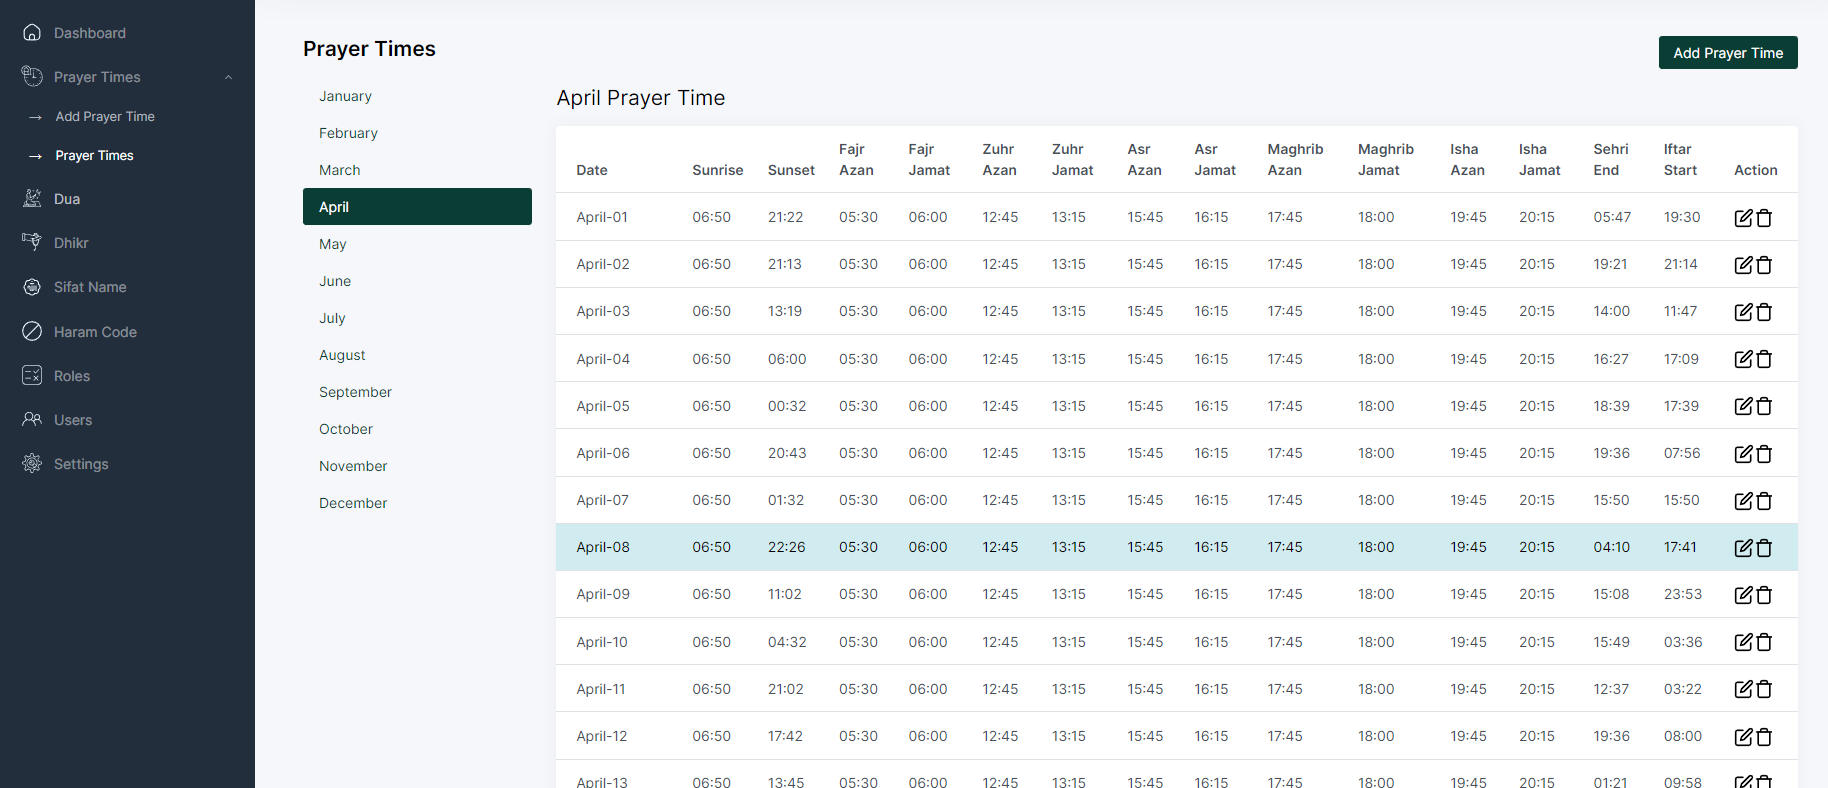Edit the April-10 prayer row
This screenshot has height=788, width=1828.
1743,642
